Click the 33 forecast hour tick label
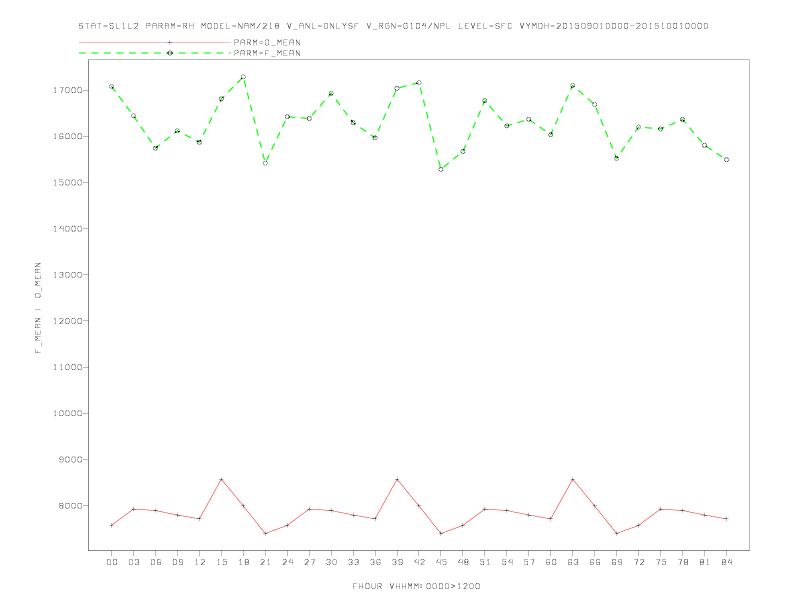Image resolution: width=792 pixels, height=612 pixels. [x=353, y=562]
